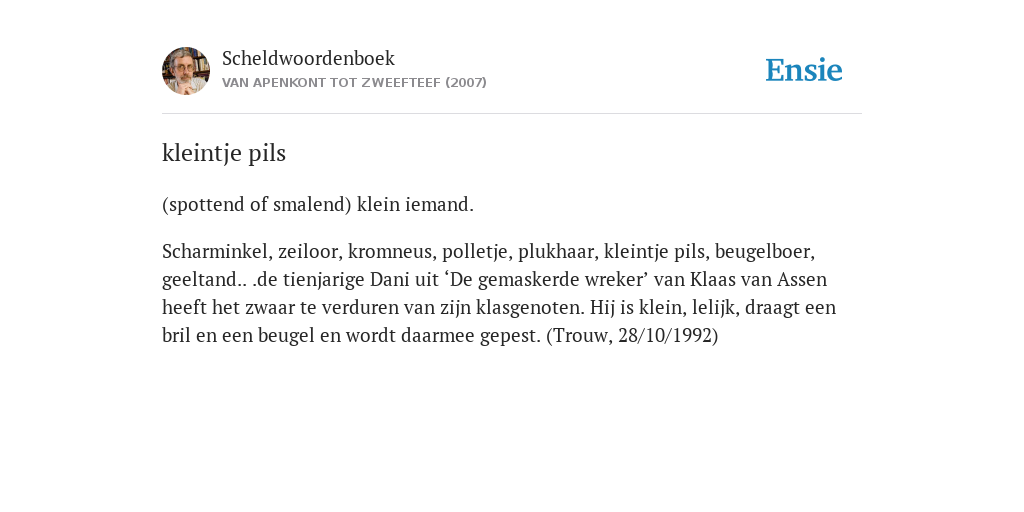This screenshot has width=1024, height=512.
Task: Click the word 'beugelboer' in the quote
Action: click(x=765, y=251)
